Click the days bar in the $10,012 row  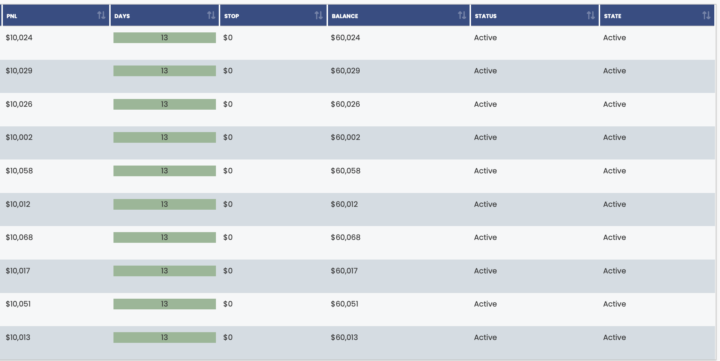164,204
